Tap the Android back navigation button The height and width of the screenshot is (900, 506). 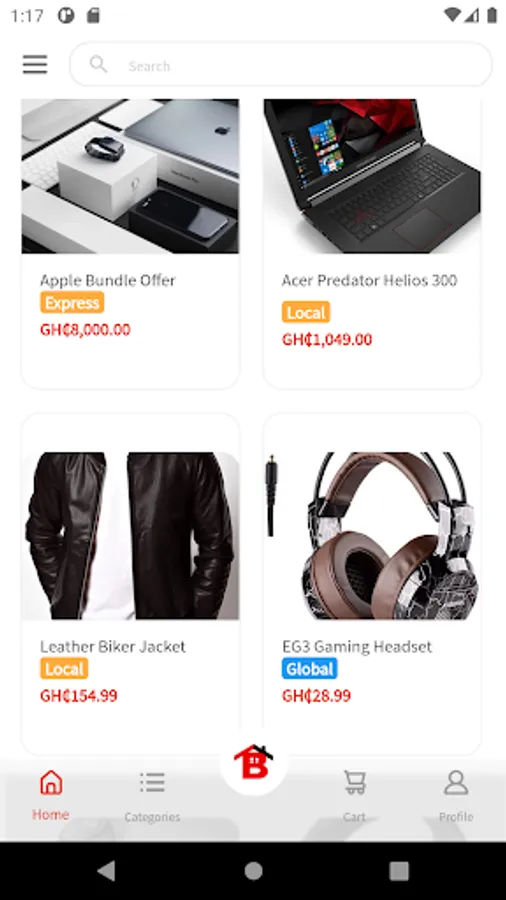click(x=107, y=871)
